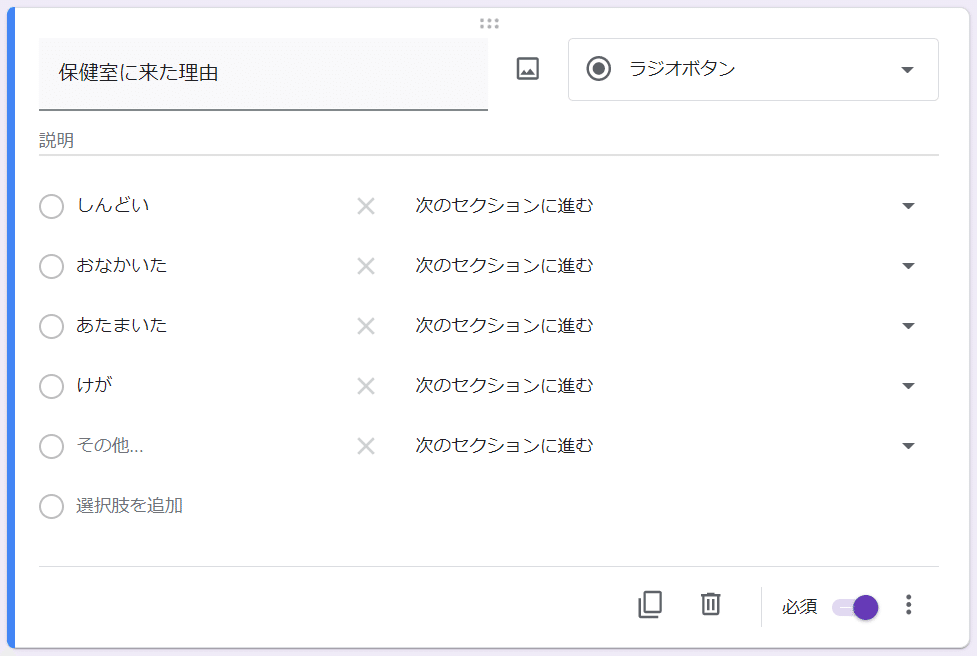Viewport: 977px width, 656px height.
Task: Open the three-dot more options menu
Action: (x=908, y=605)
